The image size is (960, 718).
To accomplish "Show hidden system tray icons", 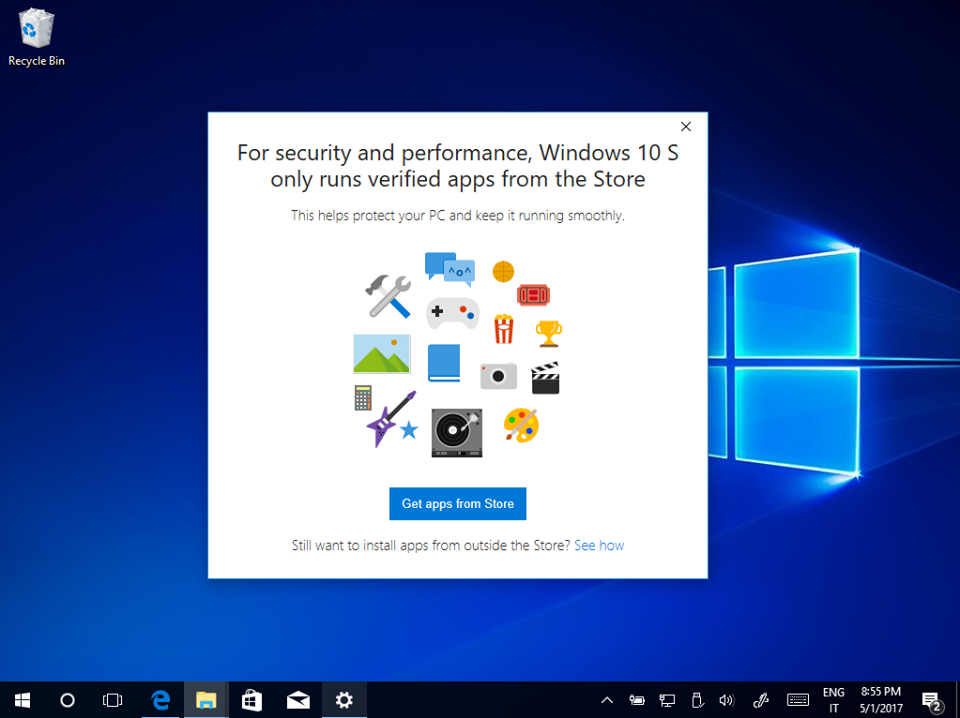I will tap(607, 700).
